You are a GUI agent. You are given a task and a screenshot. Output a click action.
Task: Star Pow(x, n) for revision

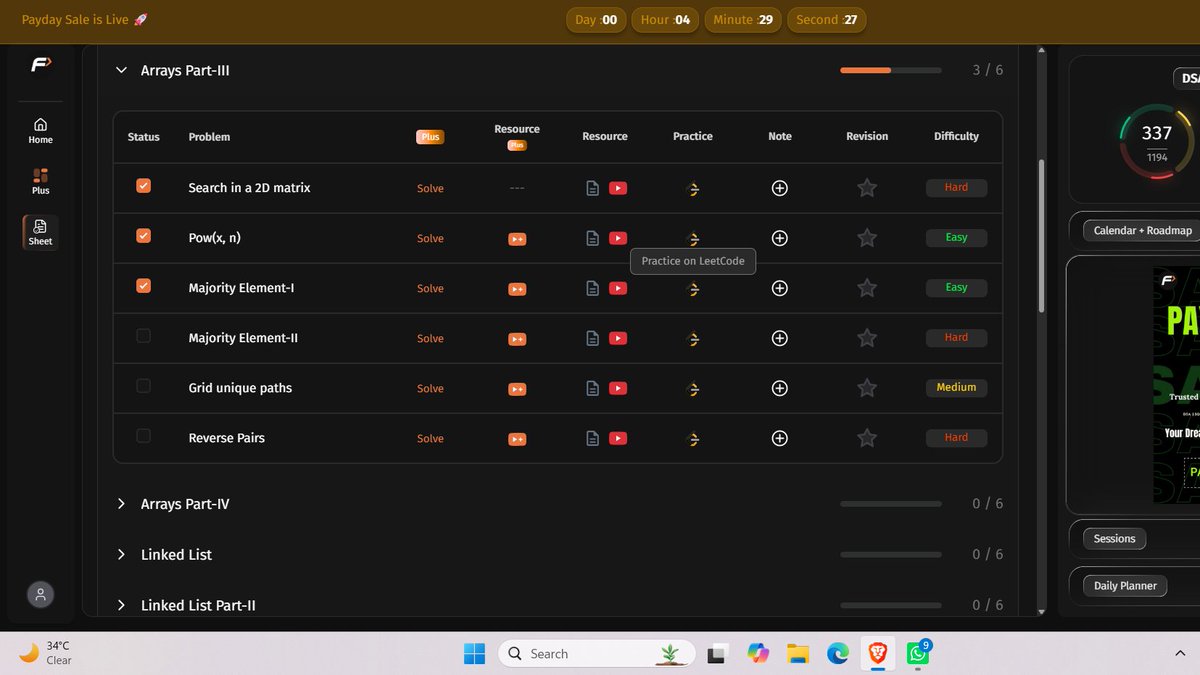click(x=867, y=238)
